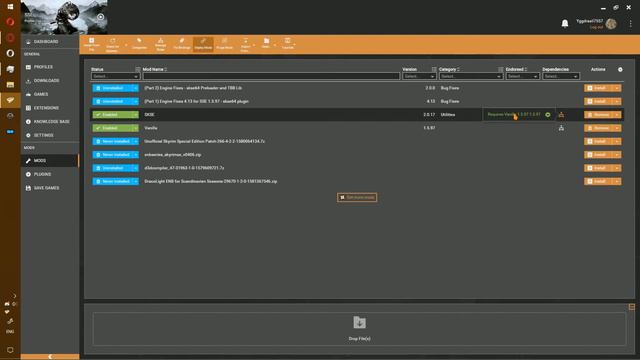Click the table settings gear by Actions

[x=620, y=69]
